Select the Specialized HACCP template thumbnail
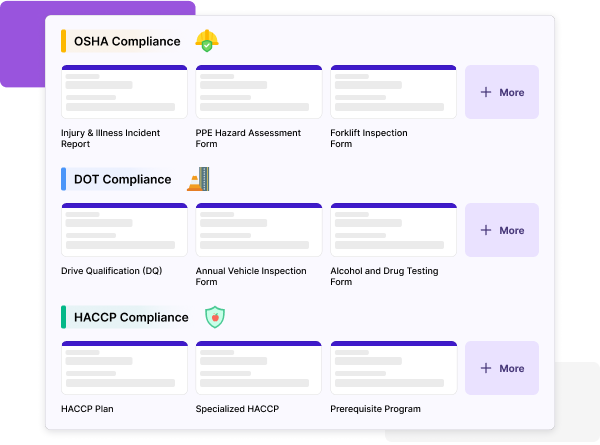 259,368
